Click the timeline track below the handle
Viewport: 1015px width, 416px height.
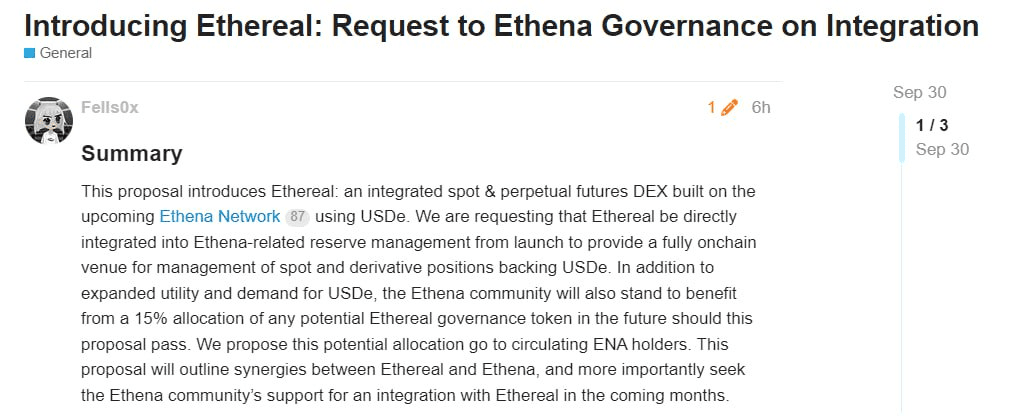tap(902, 288)
